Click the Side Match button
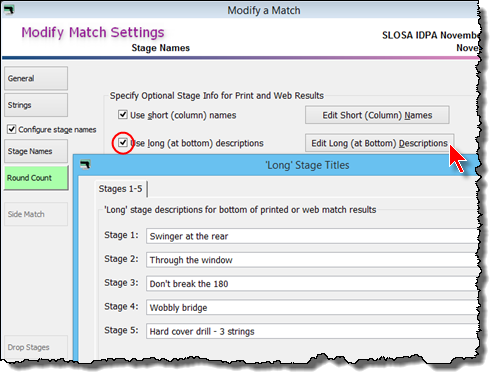Image resolution: width=498 pixels, height=379 pixels. click(x=36, y=214)
